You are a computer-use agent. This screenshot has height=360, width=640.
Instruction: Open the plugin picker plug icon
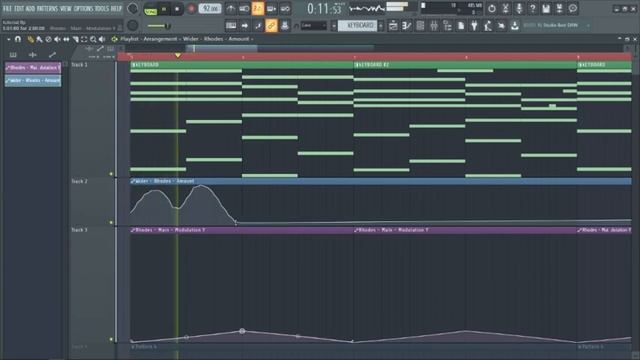point(474,26)
